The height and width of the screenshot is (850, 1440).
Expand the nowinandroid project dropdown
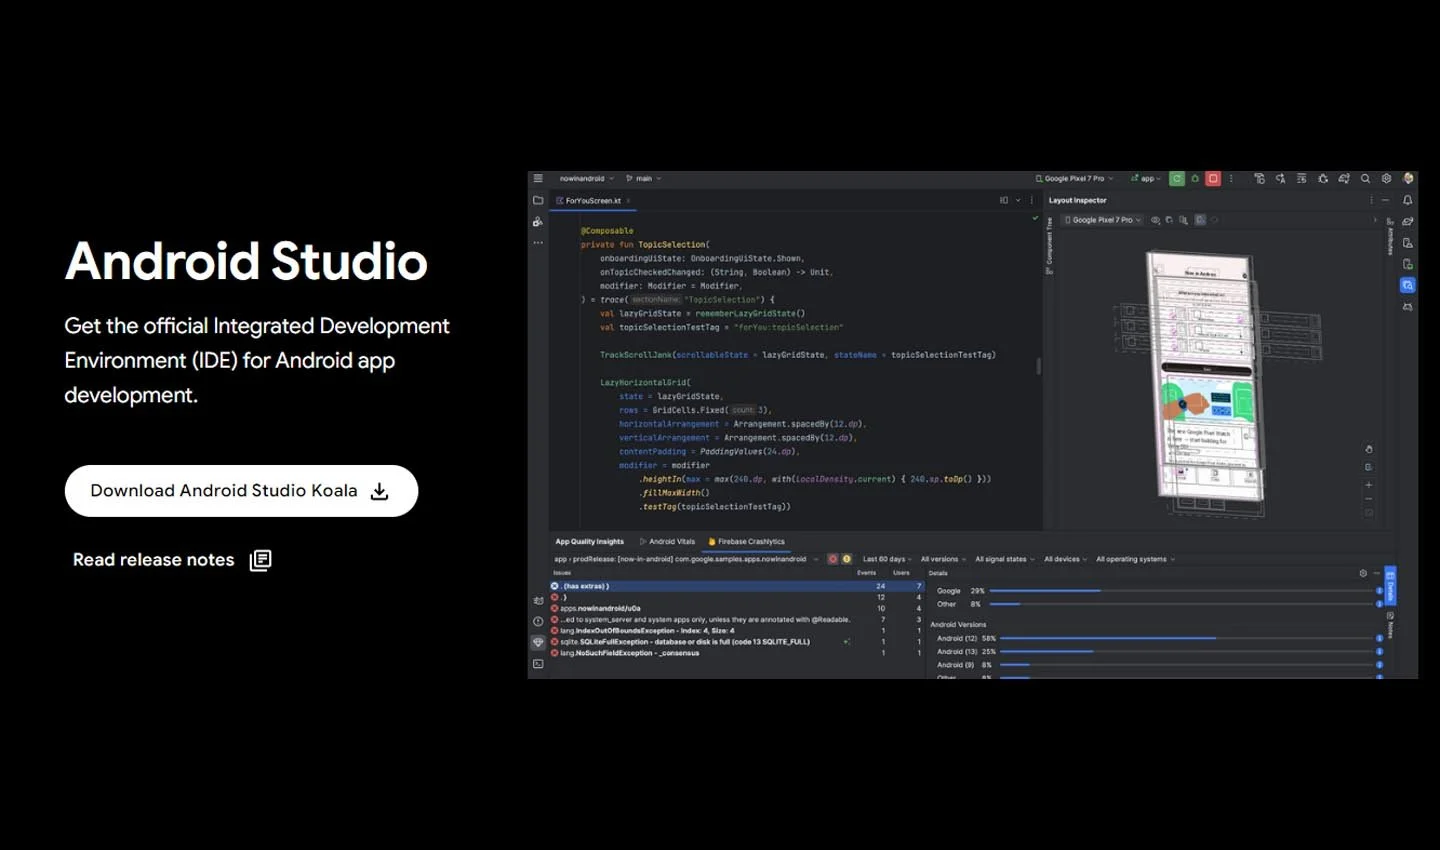pyautogui.click(x=587, y=179)
